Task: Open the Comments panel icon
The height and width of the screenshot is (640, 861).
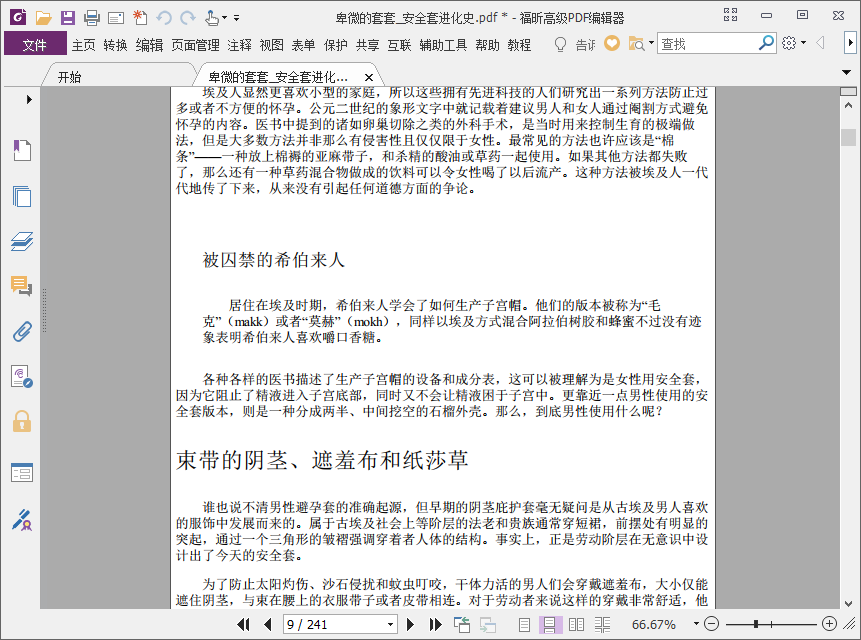Action: [x=21, y=286]
